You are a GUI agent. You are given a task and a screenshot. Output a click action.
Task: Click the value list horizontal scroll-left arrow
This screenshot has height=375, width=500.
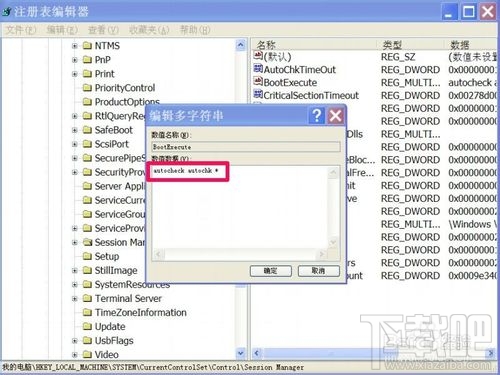click(x=256, y=353)
